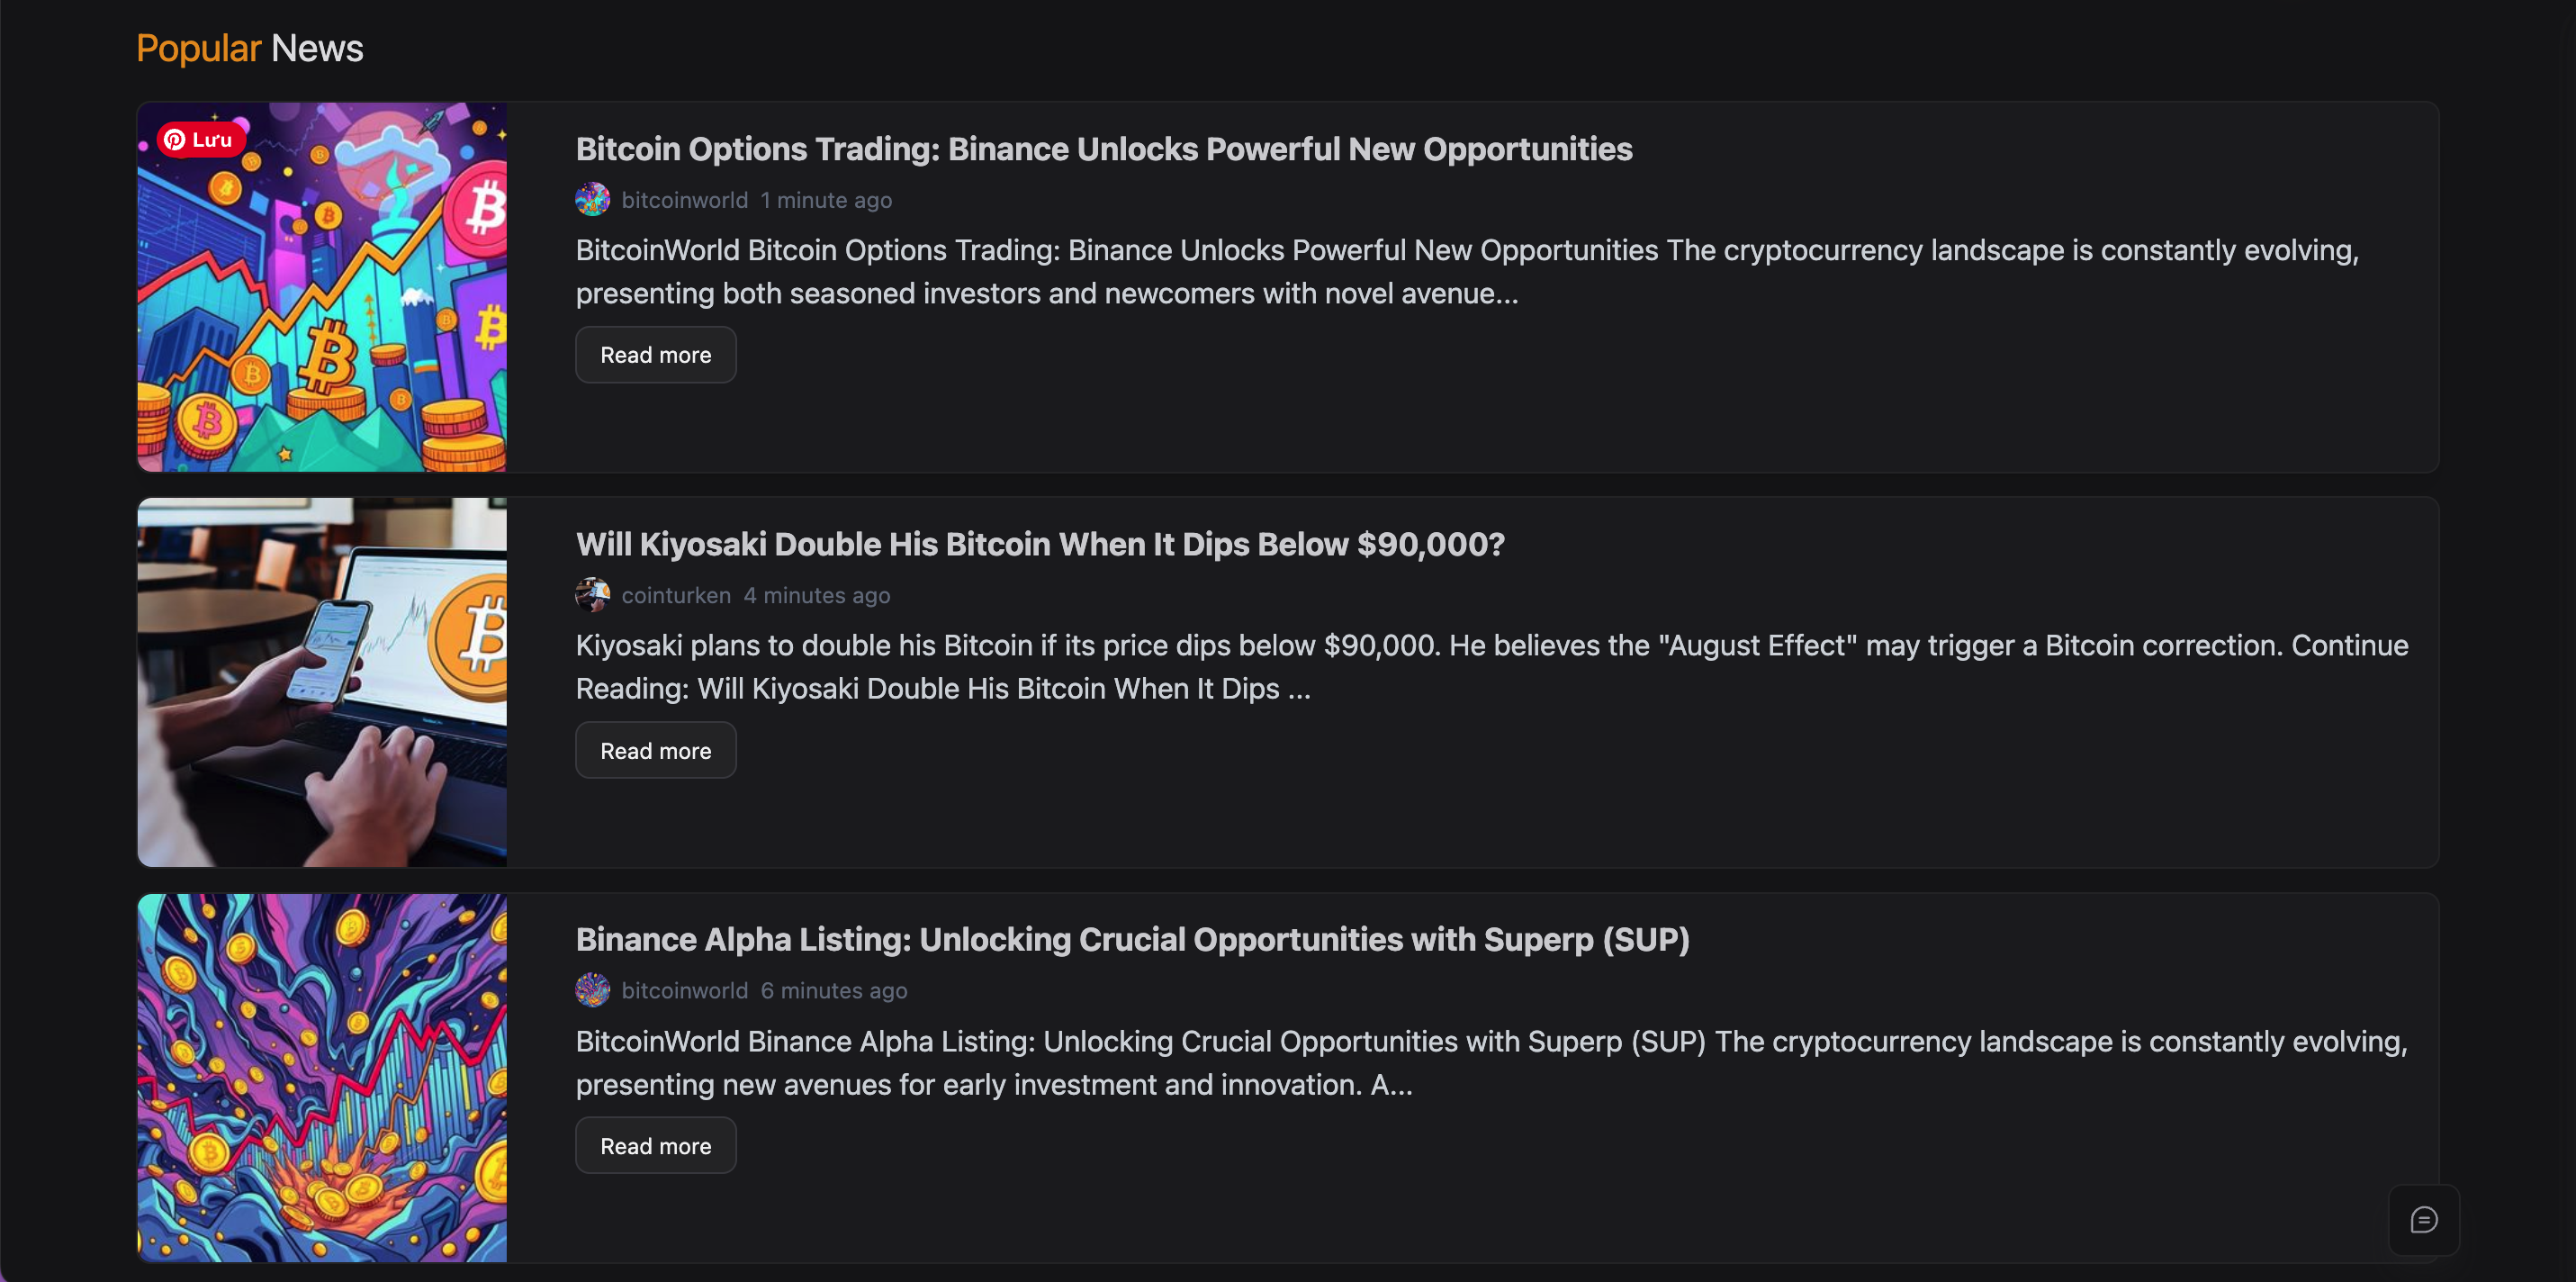The width and height of the screenshot is (2576, 1282).
Task: Click bitcoinworld avatar on Superp article
Action: click(592, 990)
